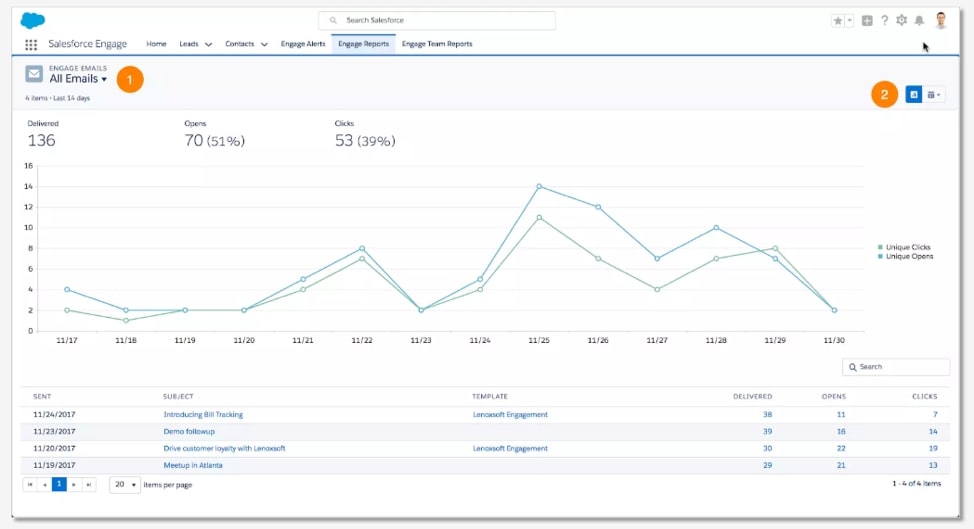
Task: Click the '1 - 4 of 4 items' text
Action: tap(916, 484)
